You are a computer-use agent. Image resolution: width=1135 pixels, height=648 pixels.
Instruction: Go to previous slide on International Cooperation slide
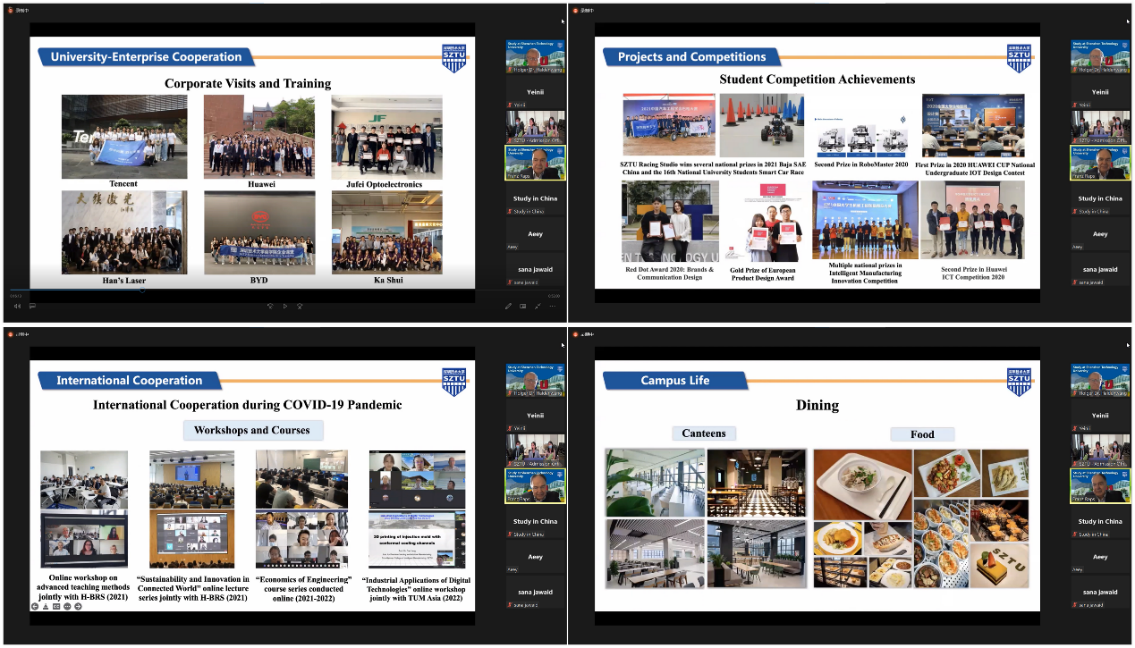(x=35, y=606)
